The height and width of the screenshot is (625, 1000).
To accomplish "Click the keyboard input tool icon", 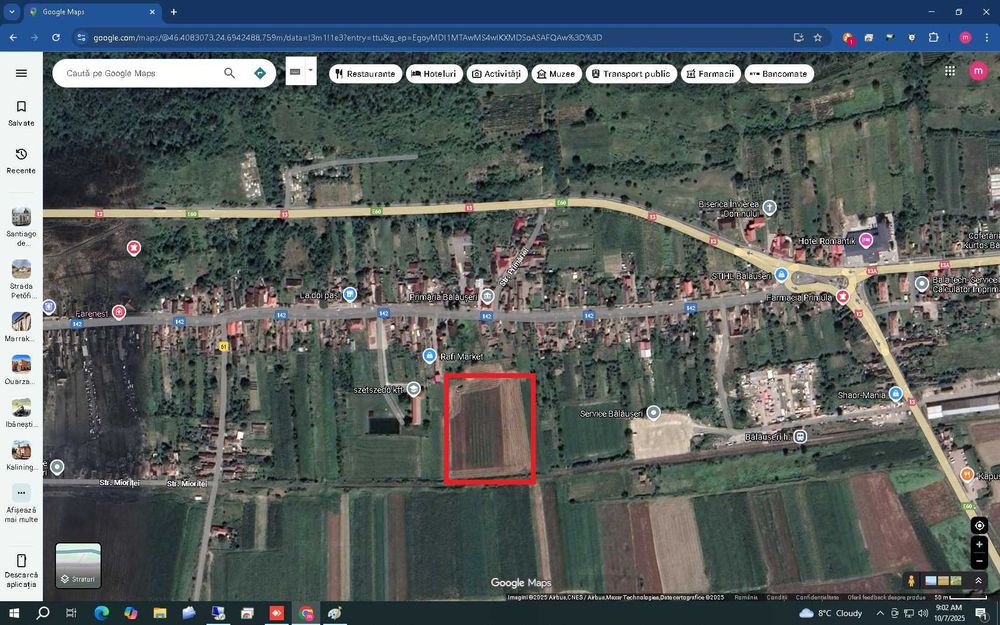I will [x=295, y=72].
